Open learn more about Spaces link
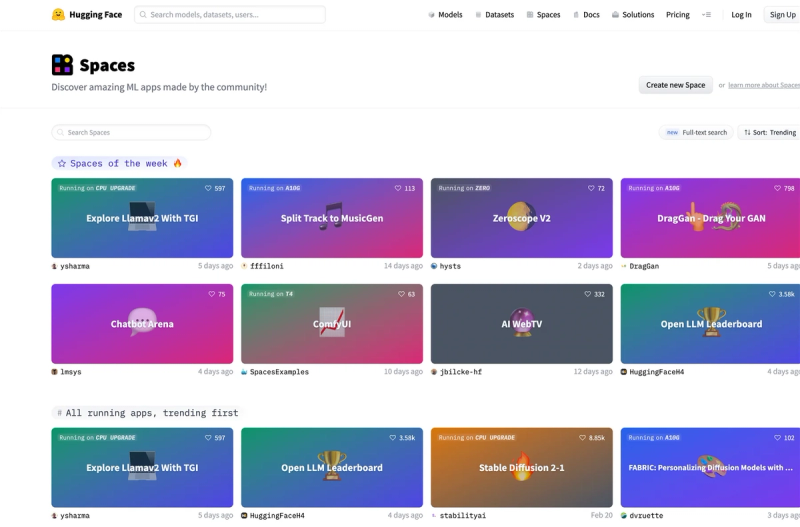800x527 pixels. point(764,85)
